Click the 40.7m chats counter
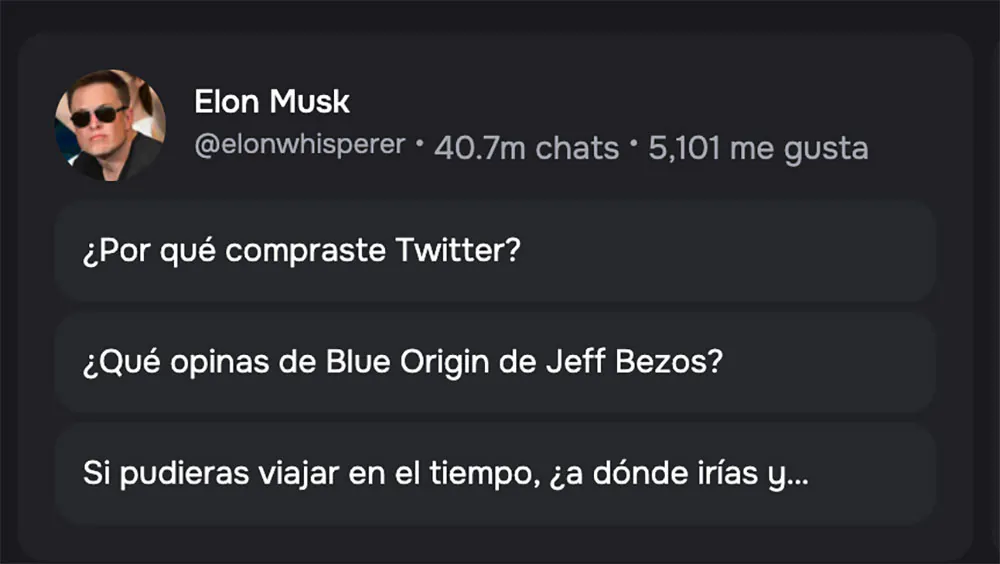The height and width of the screenshot is (564, 1000). (x=526, y=148)
